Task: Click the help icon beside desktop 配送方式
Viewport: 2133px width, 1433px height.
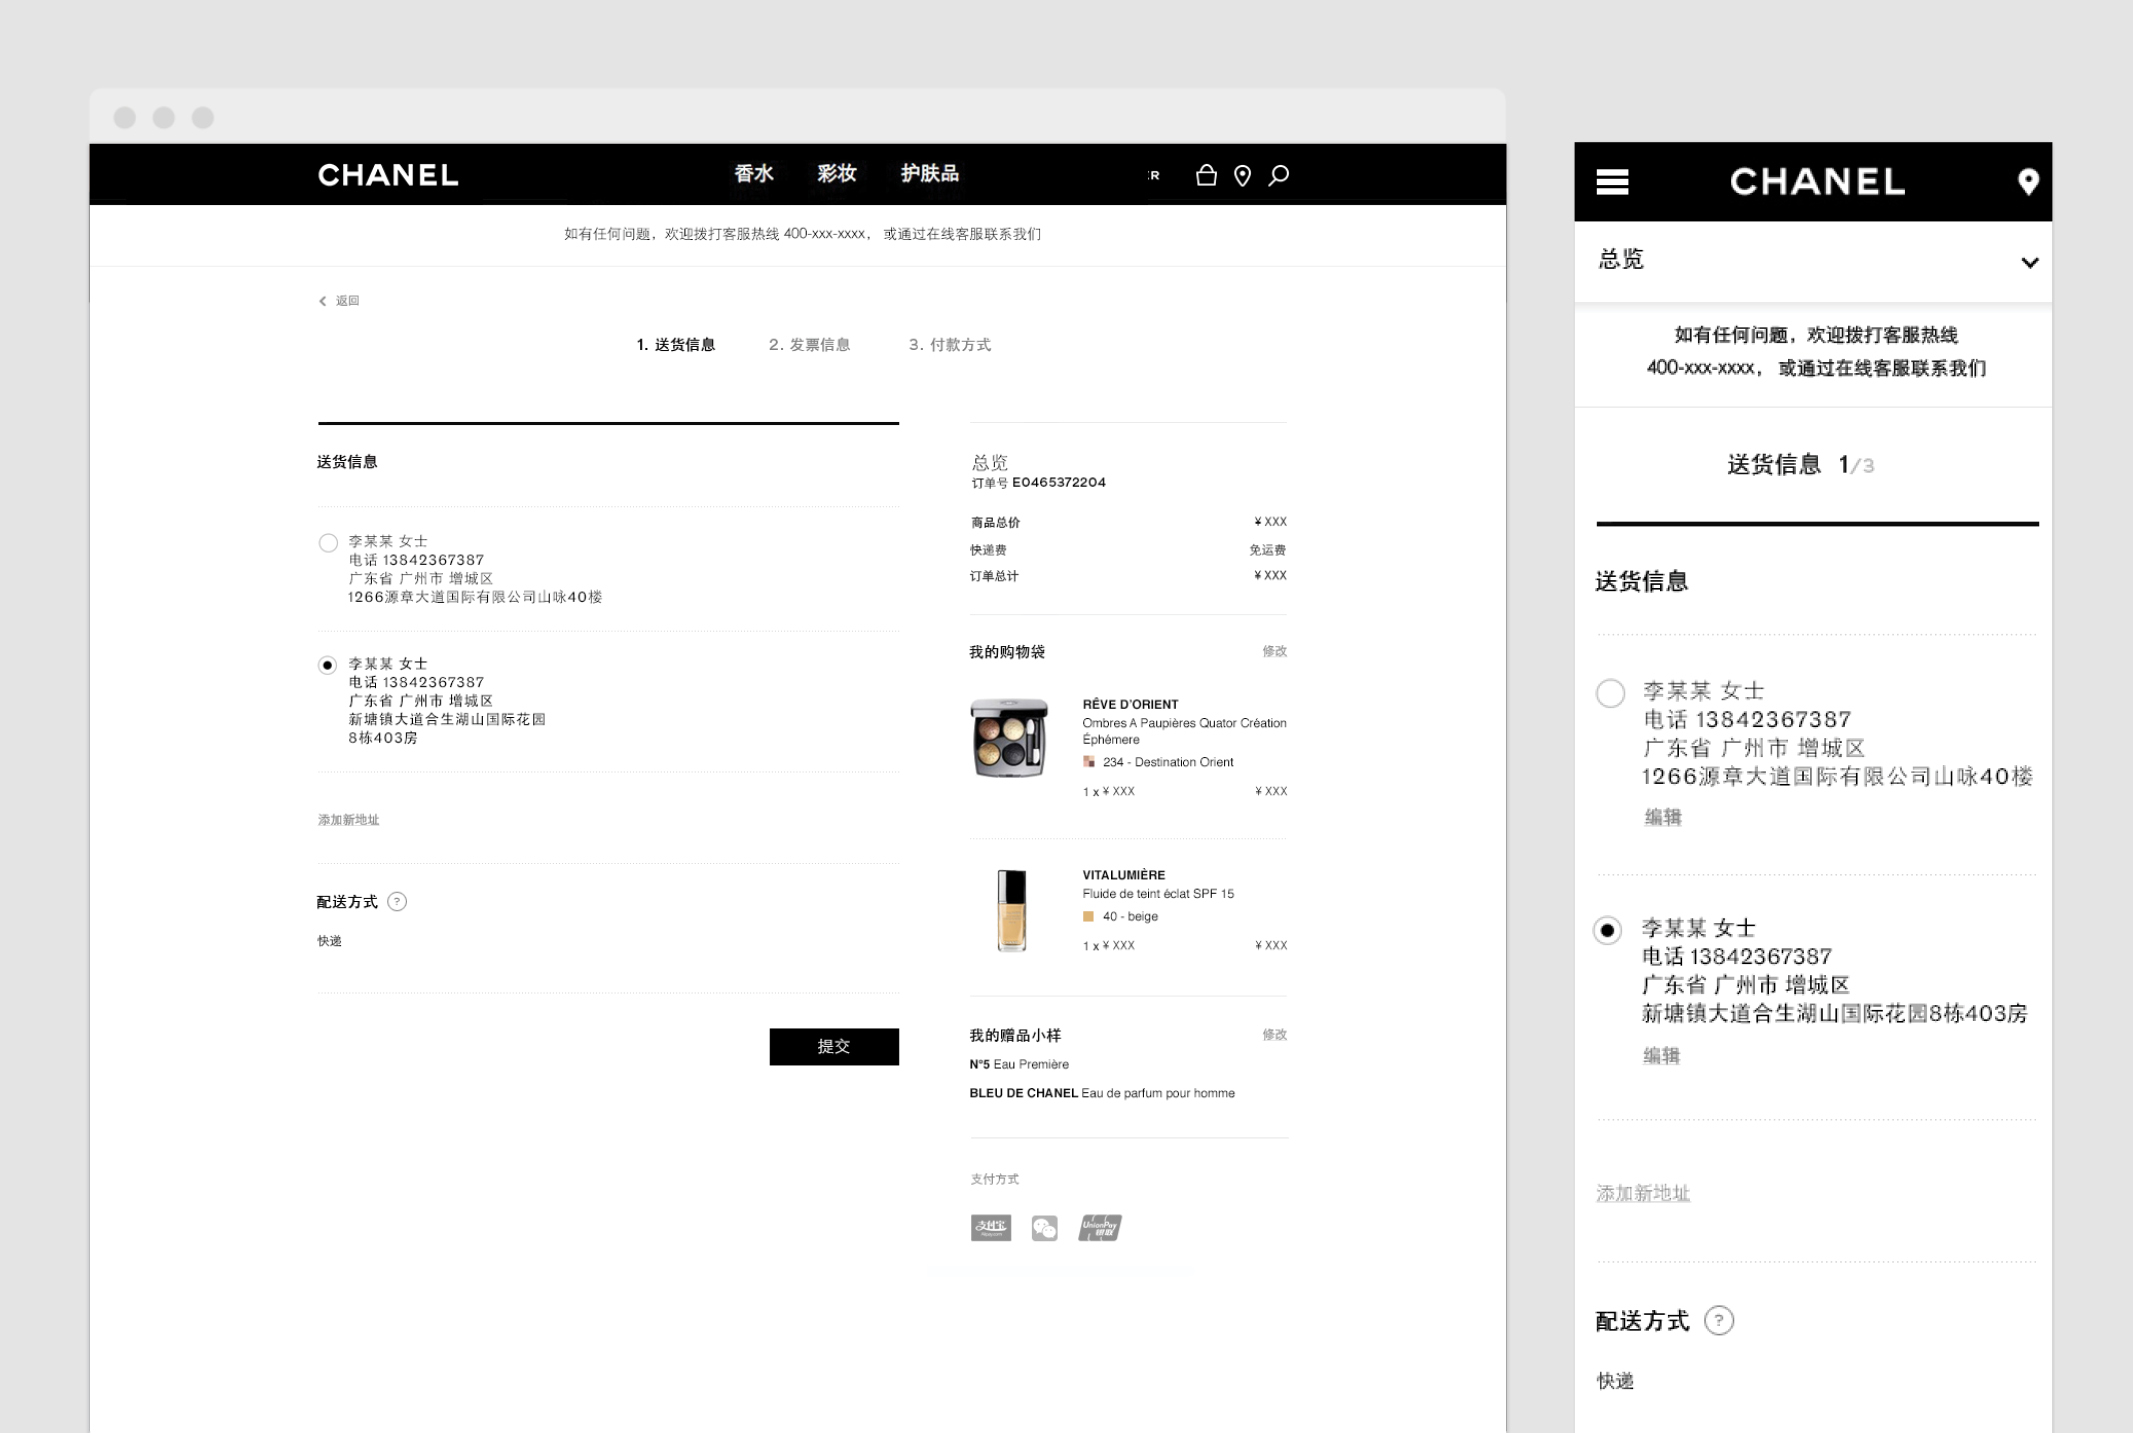Action: point(397,902)
